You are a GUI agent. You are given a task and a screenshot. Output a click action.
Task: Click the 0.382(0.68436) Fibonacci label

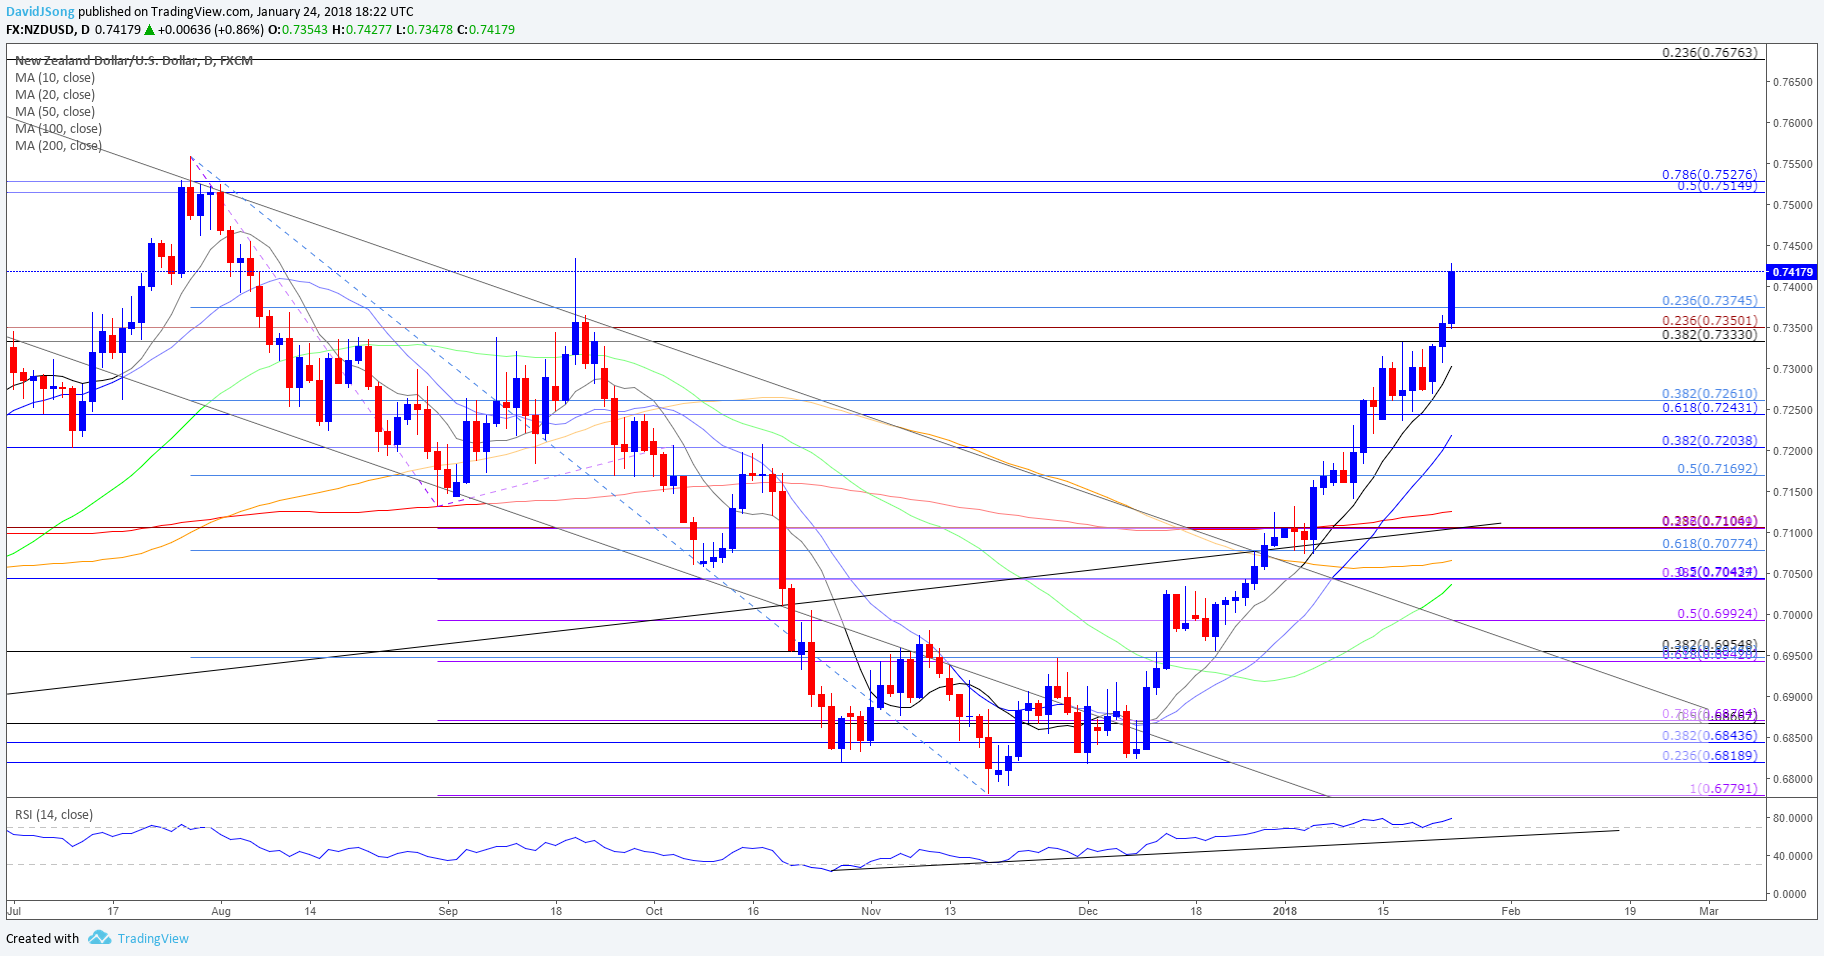tap(1709, 736)
